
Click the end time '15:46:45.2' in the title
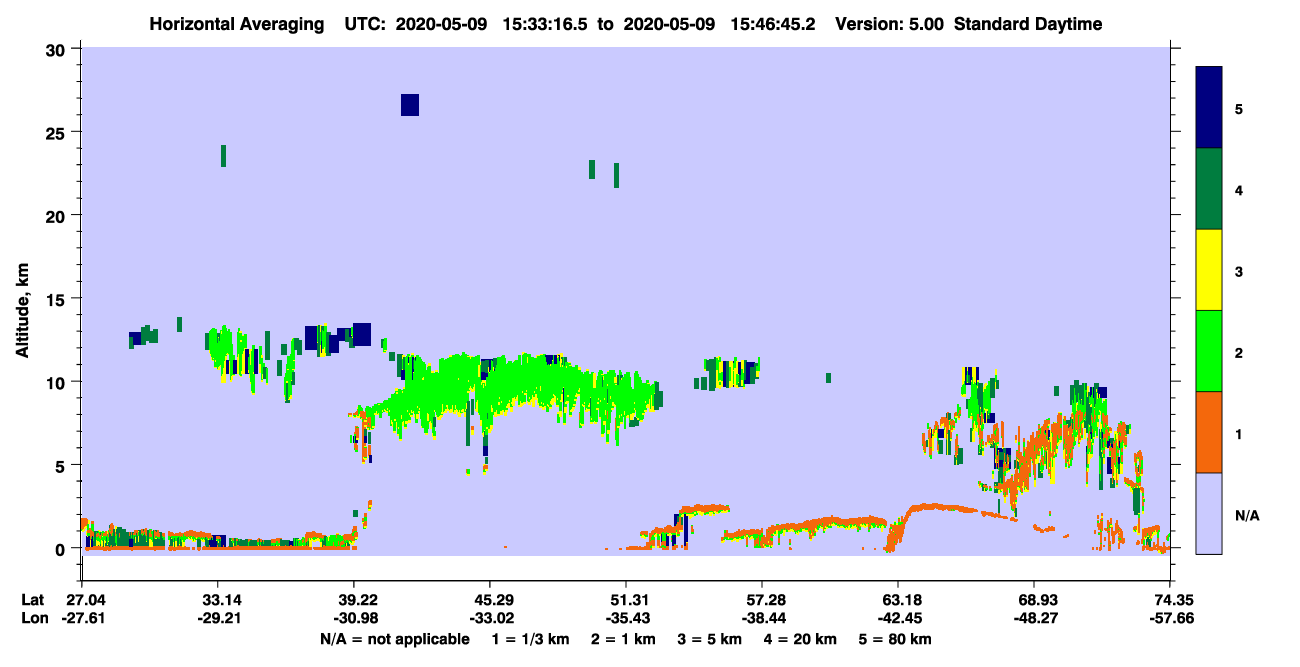coord(773,24)
